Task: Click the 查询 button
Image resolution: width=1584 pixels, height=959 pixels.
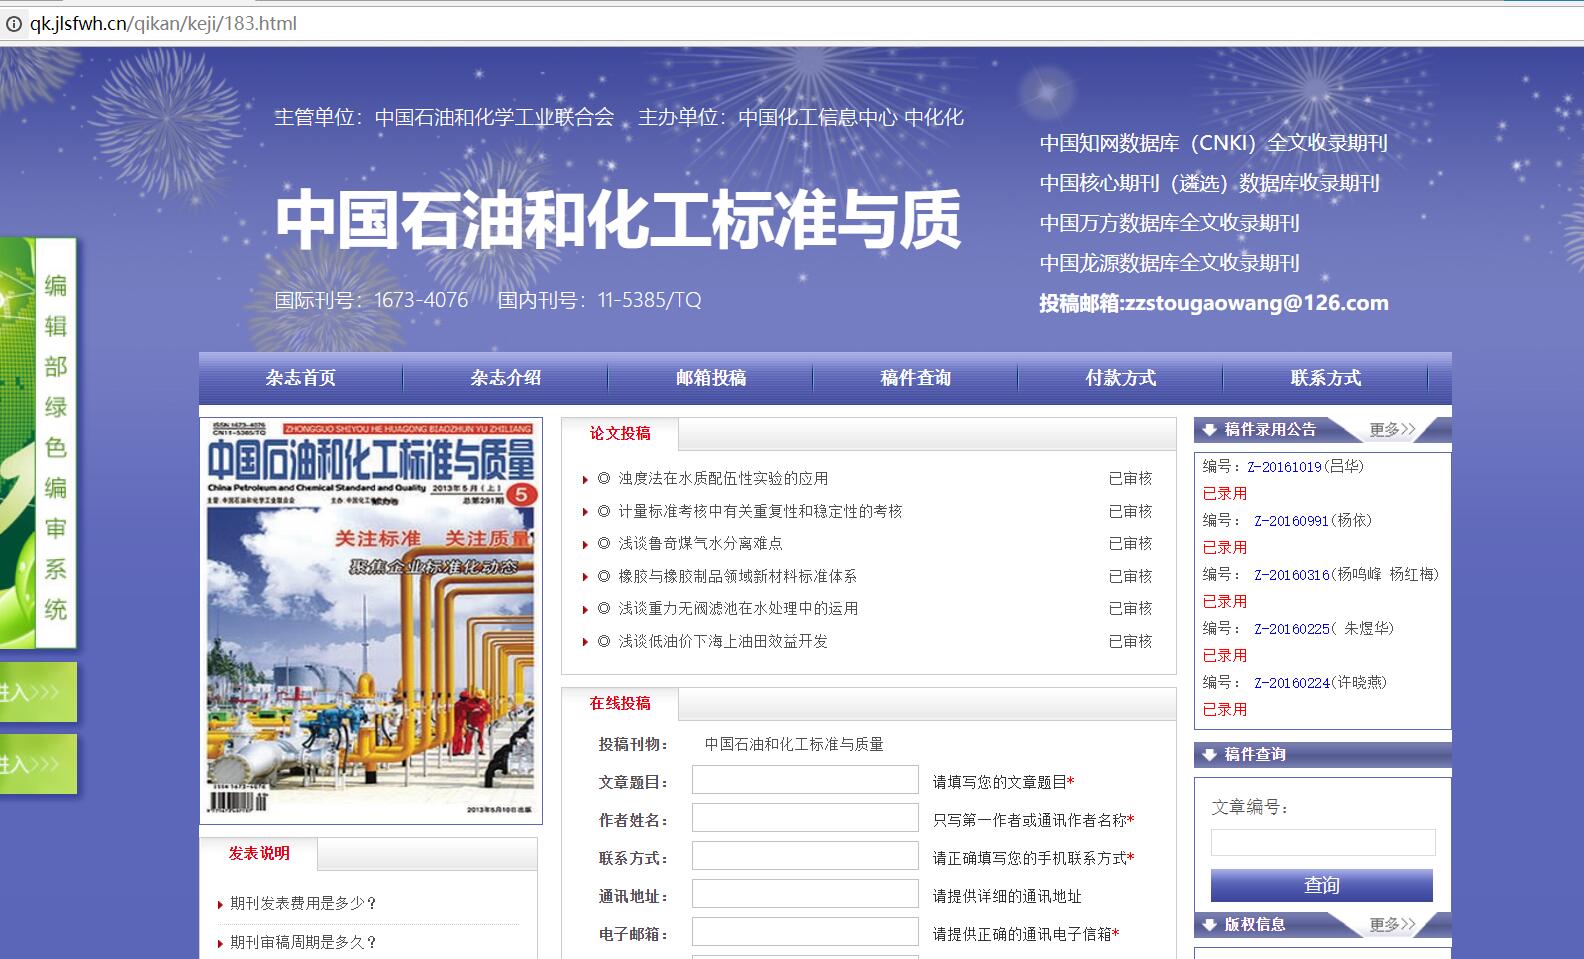Action: [1322, 885]
